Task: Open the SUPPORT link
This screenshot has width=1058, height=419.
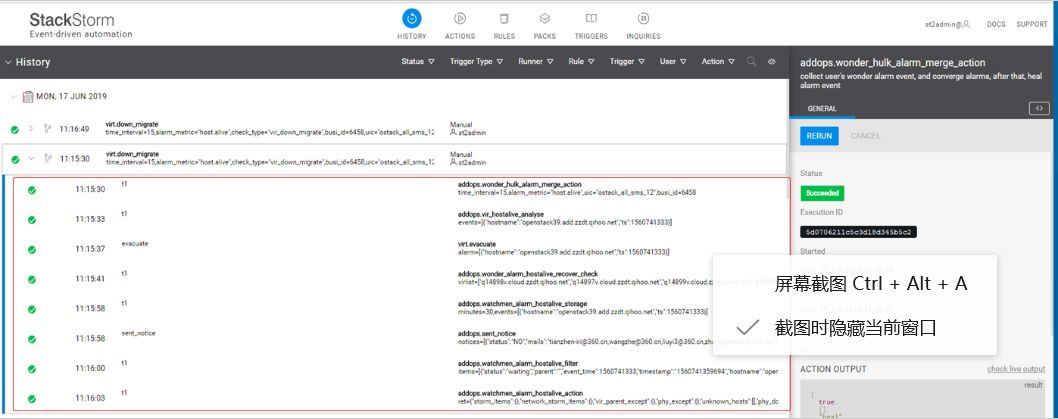Action: 1032,24
